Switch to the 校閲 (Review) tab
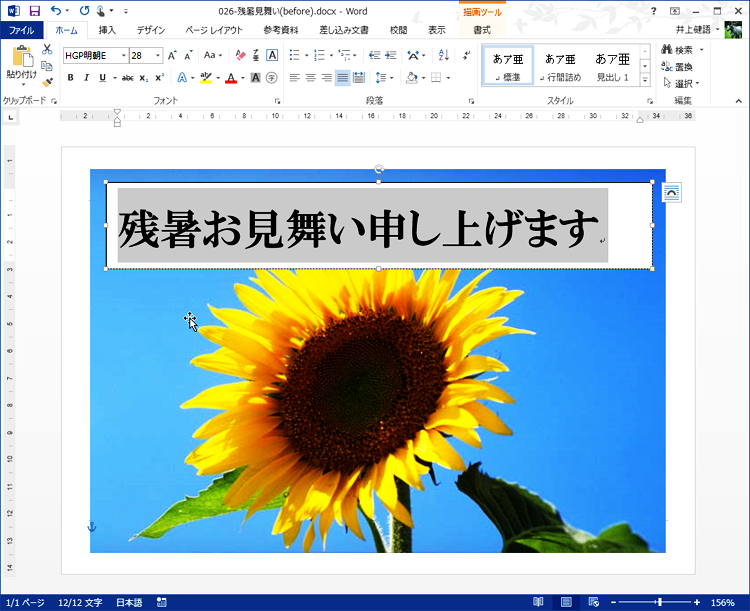 click(x=398, y=30)
